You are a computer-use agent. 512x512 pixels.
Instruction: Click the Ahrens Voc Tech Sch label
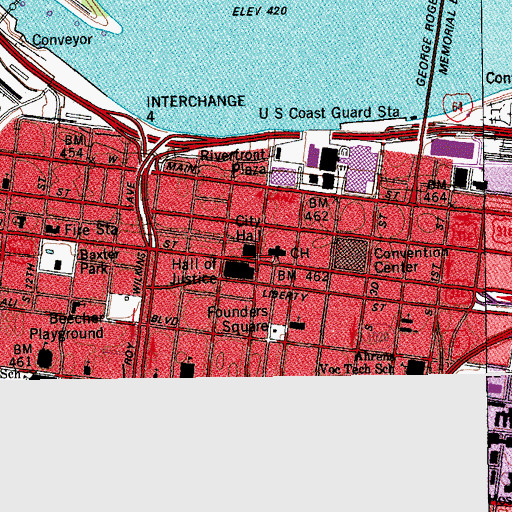(x=357, y=363)
